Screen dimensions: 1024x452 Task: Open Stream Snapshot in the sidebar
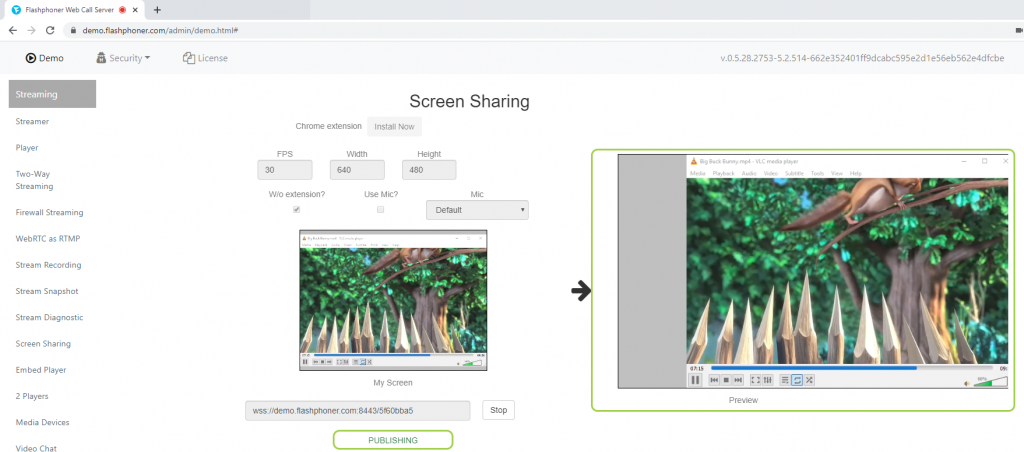(x=47, y=291)
